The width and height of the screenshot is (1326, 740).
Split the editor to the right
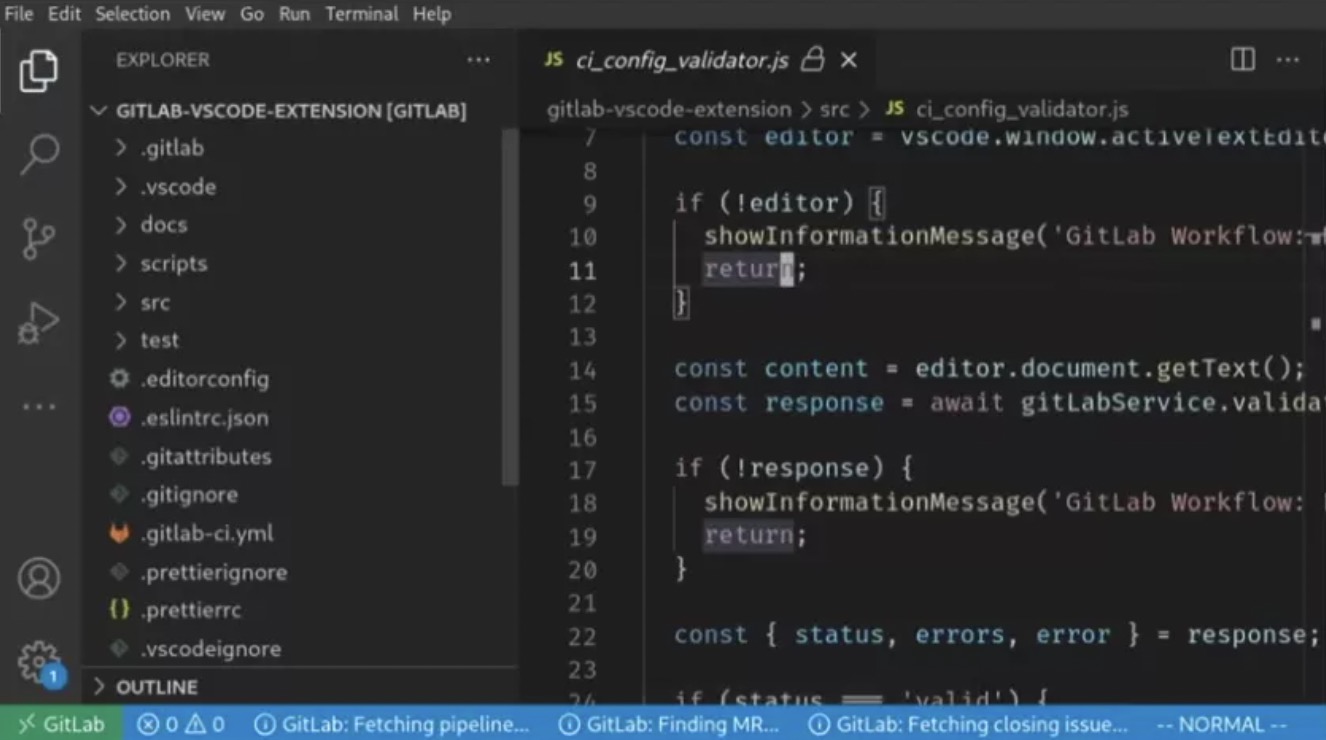1242,60
